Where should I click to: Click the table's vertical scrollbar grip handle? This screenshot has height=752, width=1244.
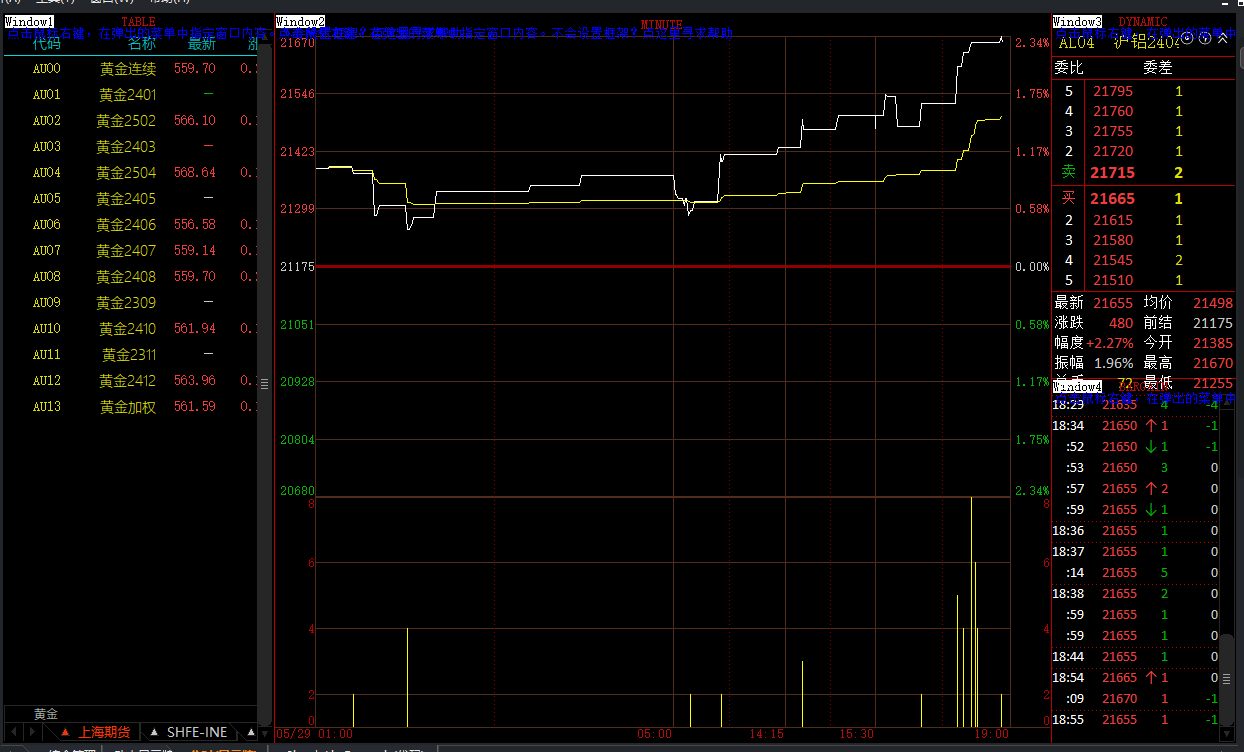(264, 383)
